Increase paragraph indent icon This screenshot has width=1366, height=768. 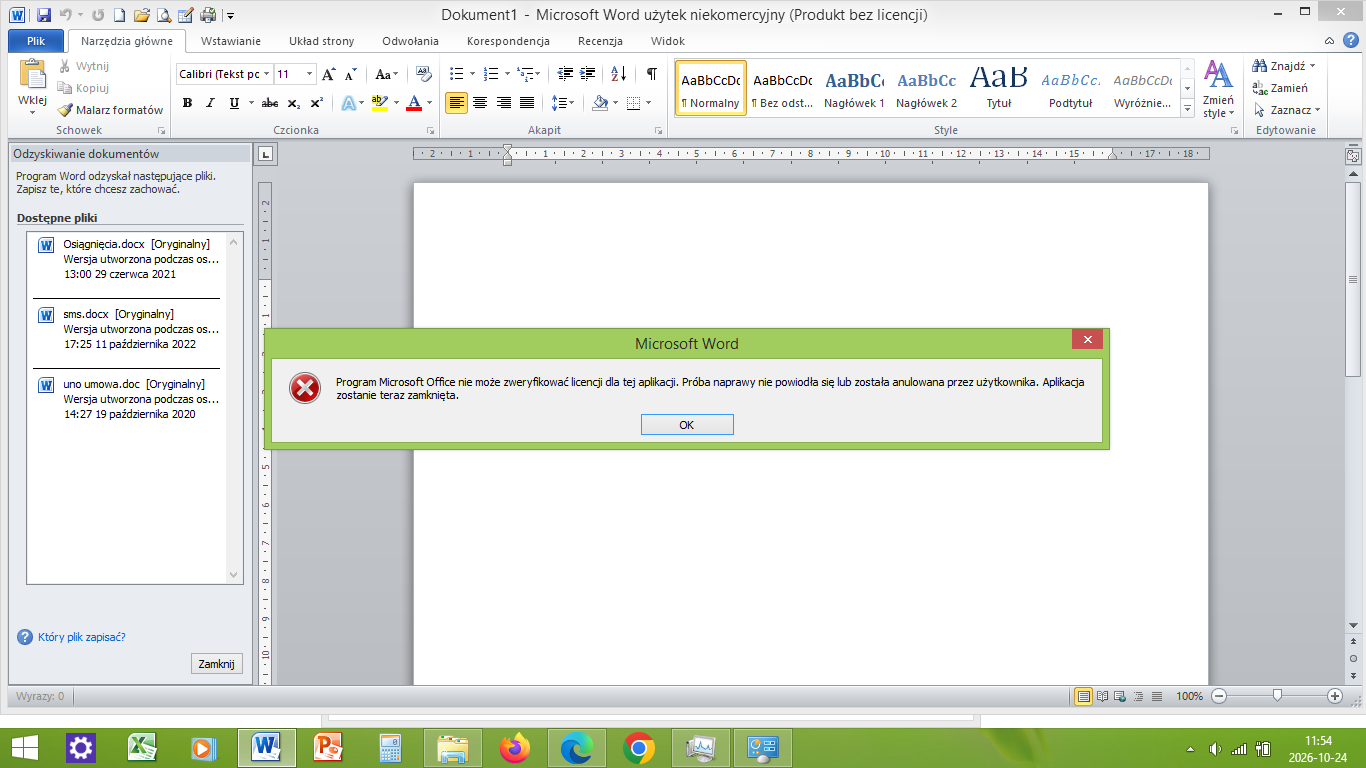pos(588,74)
